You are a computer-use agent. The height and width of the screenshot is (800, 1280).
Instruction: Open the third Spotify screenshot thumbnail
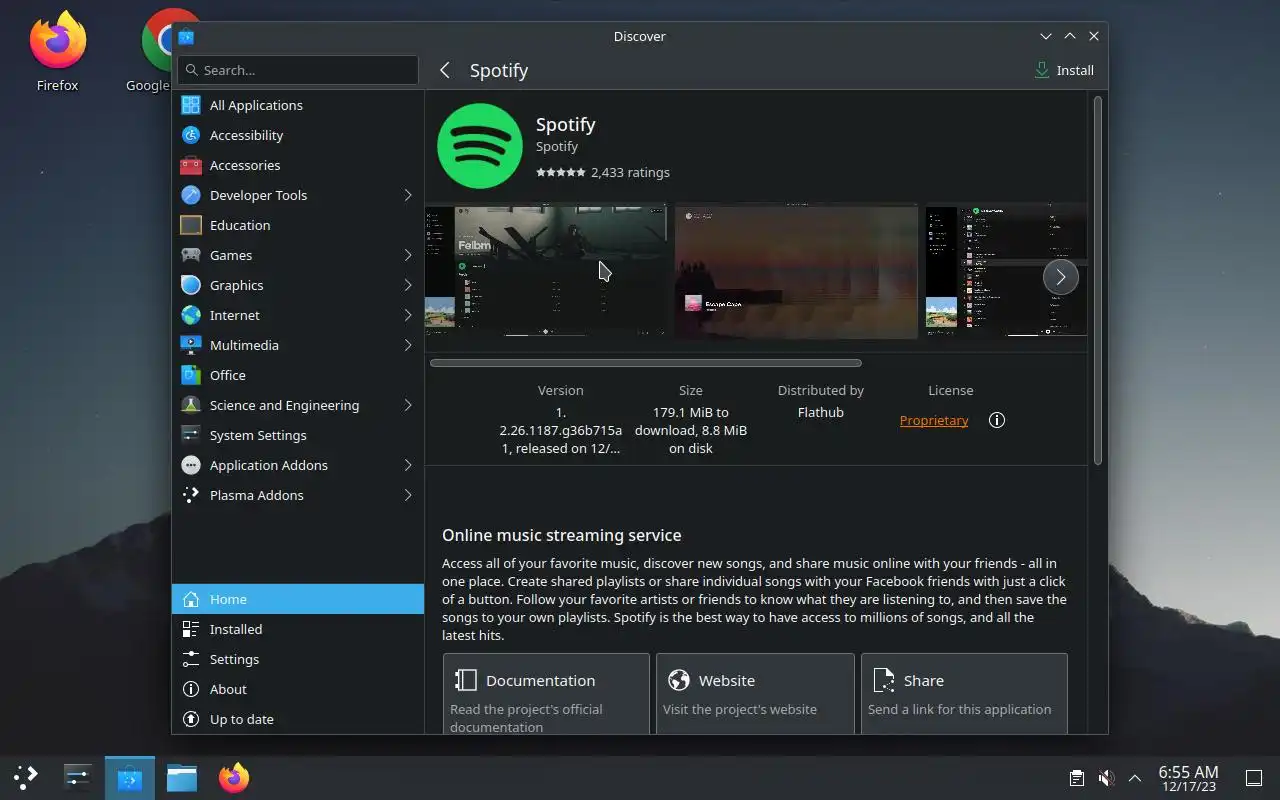(x=1006, y=271)
